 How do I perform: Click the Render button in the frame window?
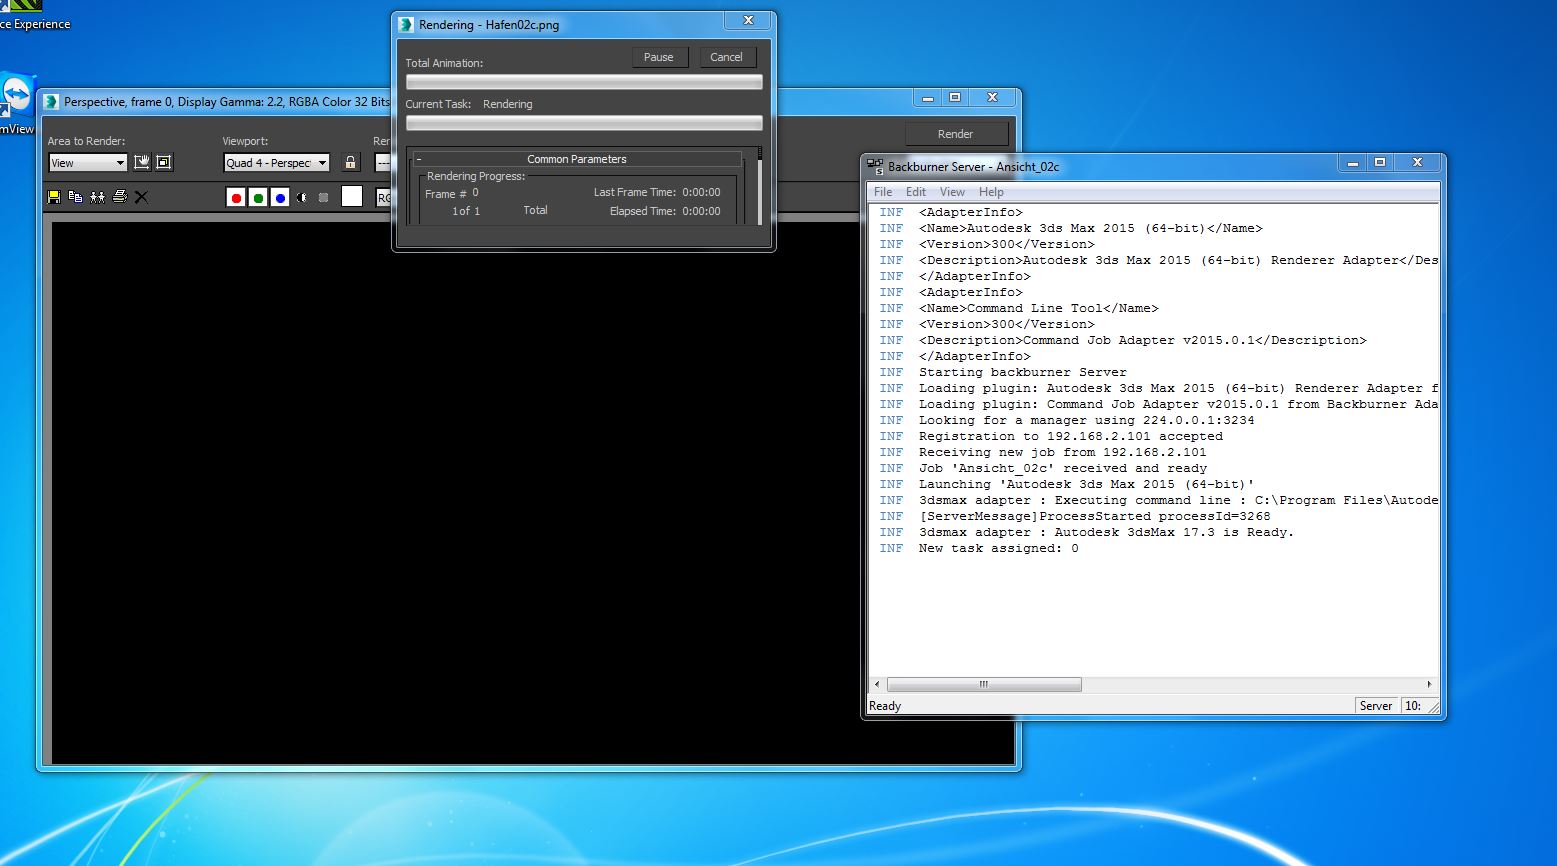955,134
